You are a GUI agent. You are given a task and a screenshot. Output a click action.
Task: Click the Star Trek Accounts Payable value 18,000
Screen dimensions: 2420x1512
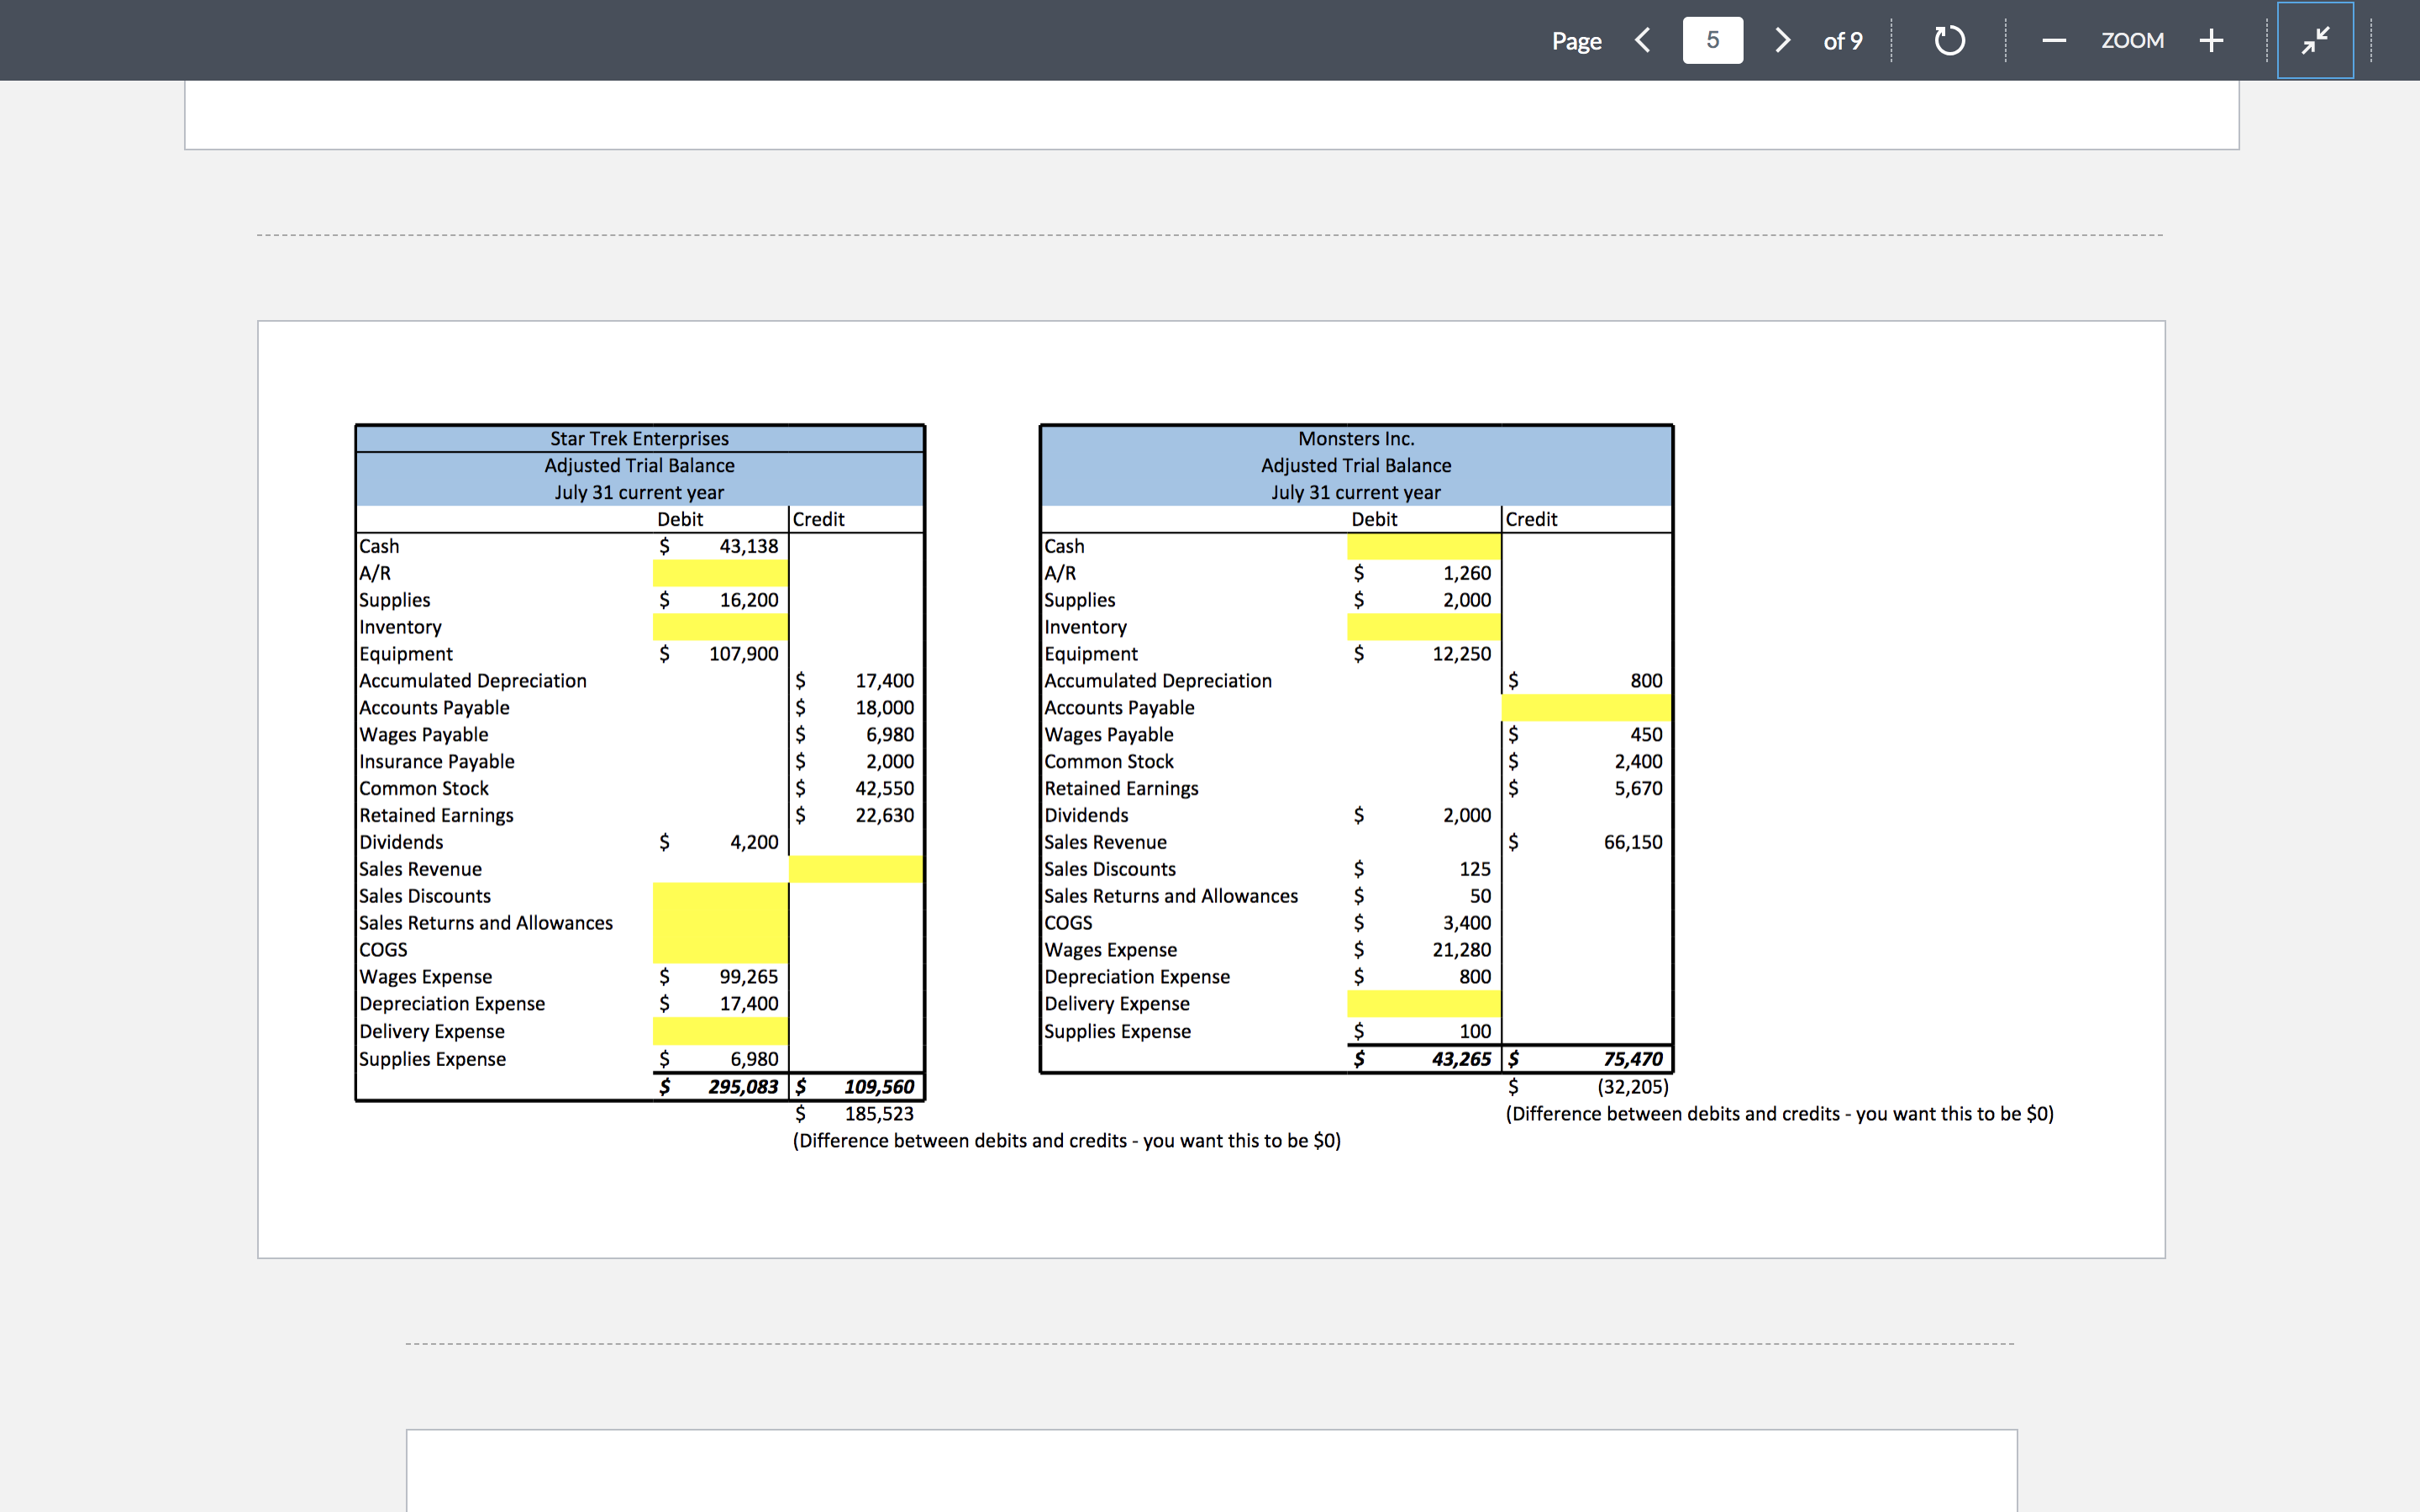(884, 708)
